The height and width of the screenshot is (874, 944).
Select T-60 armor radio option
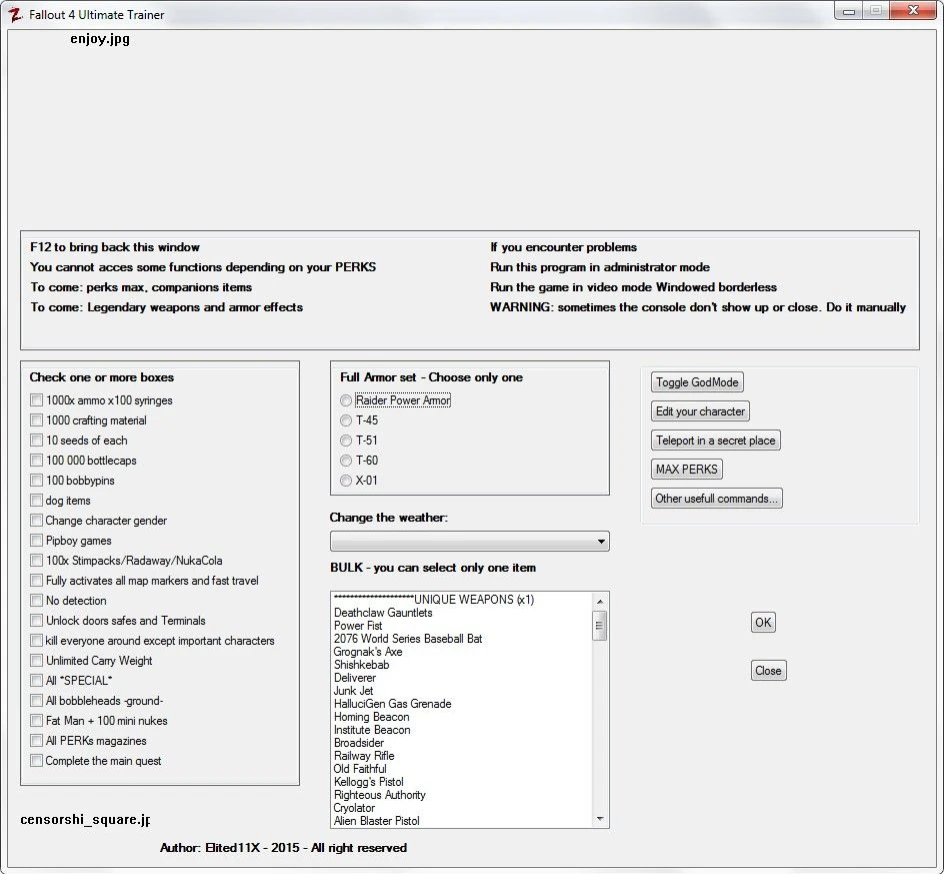pyautogui.click(x=346, y=460)
